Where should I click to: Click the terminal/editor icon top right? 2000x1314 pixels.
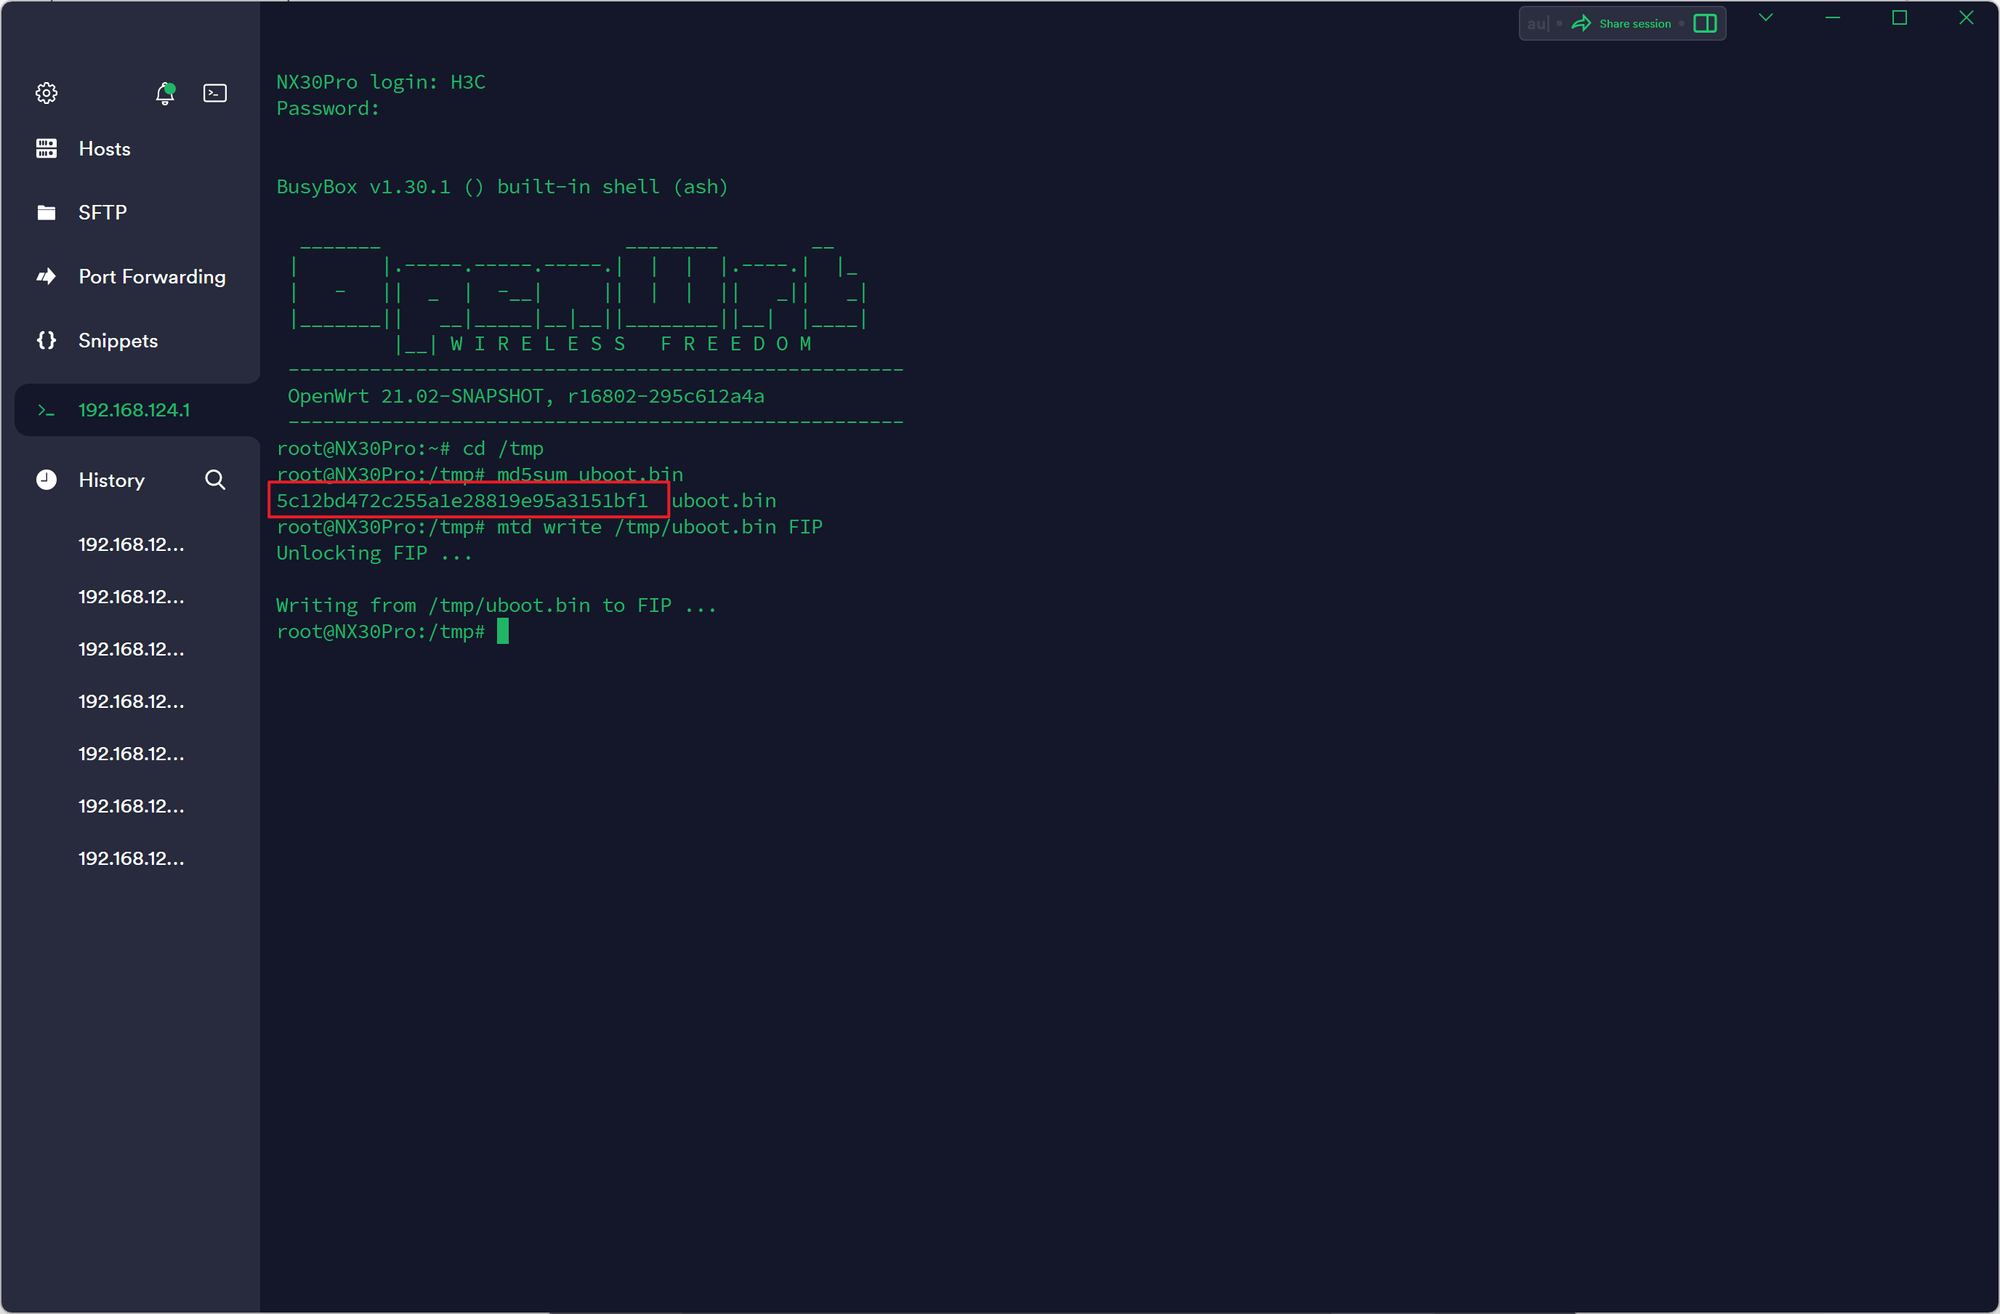pos(1705,23)
